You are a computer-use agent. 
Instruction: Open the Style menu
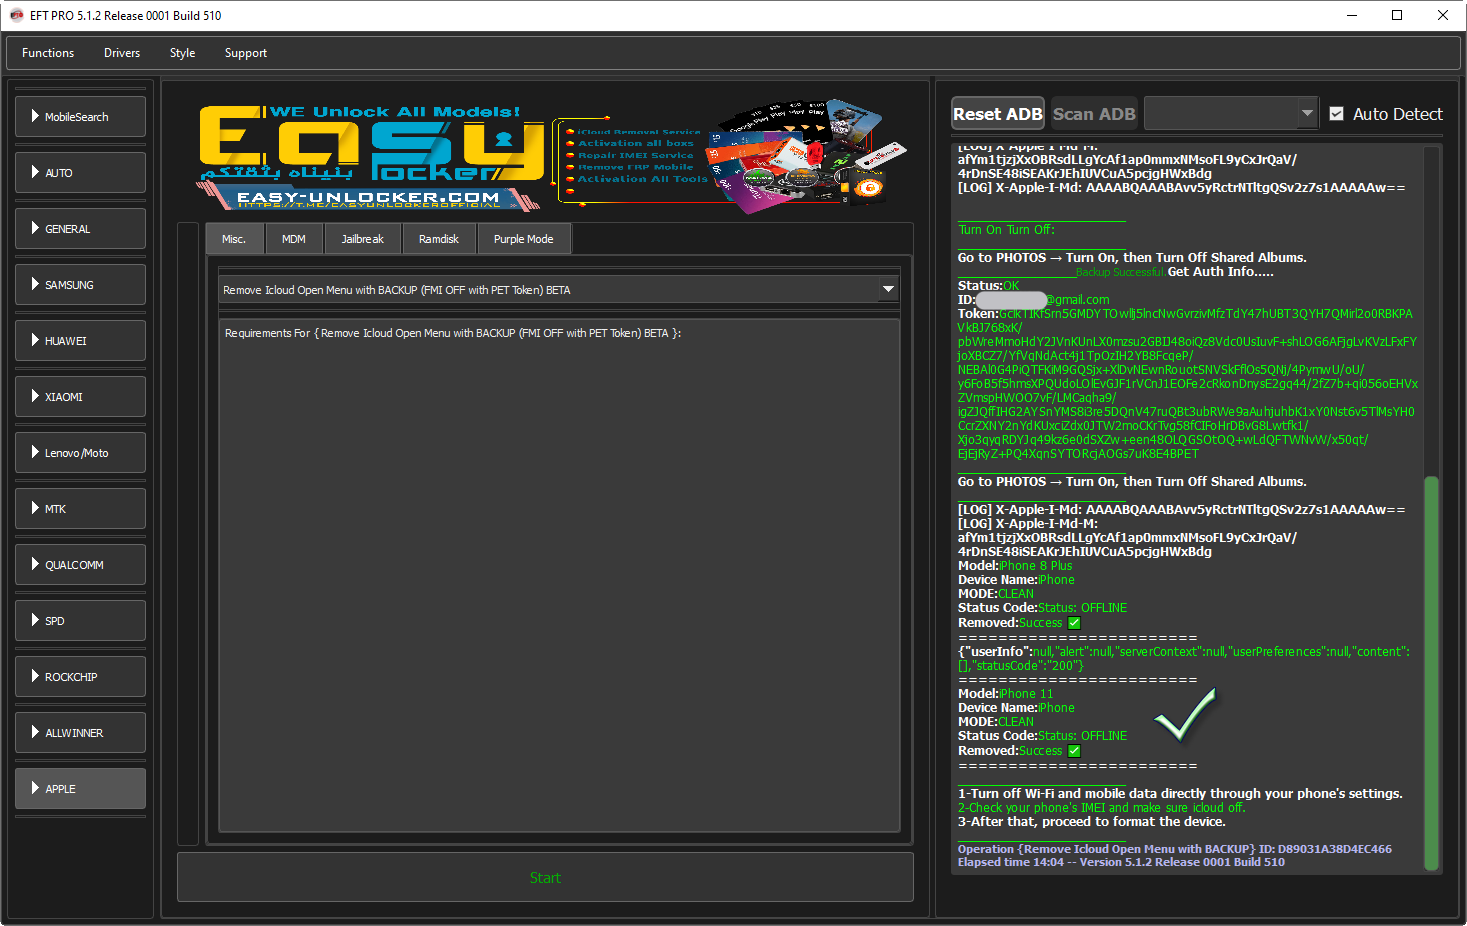pos(182,53)
